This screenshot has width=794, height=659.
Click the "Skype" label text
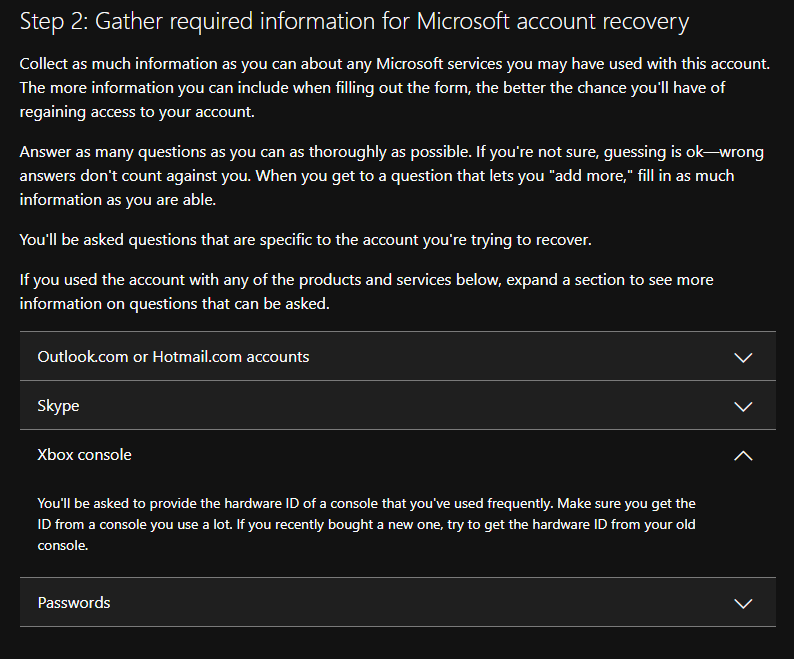[x=58, y=406]
